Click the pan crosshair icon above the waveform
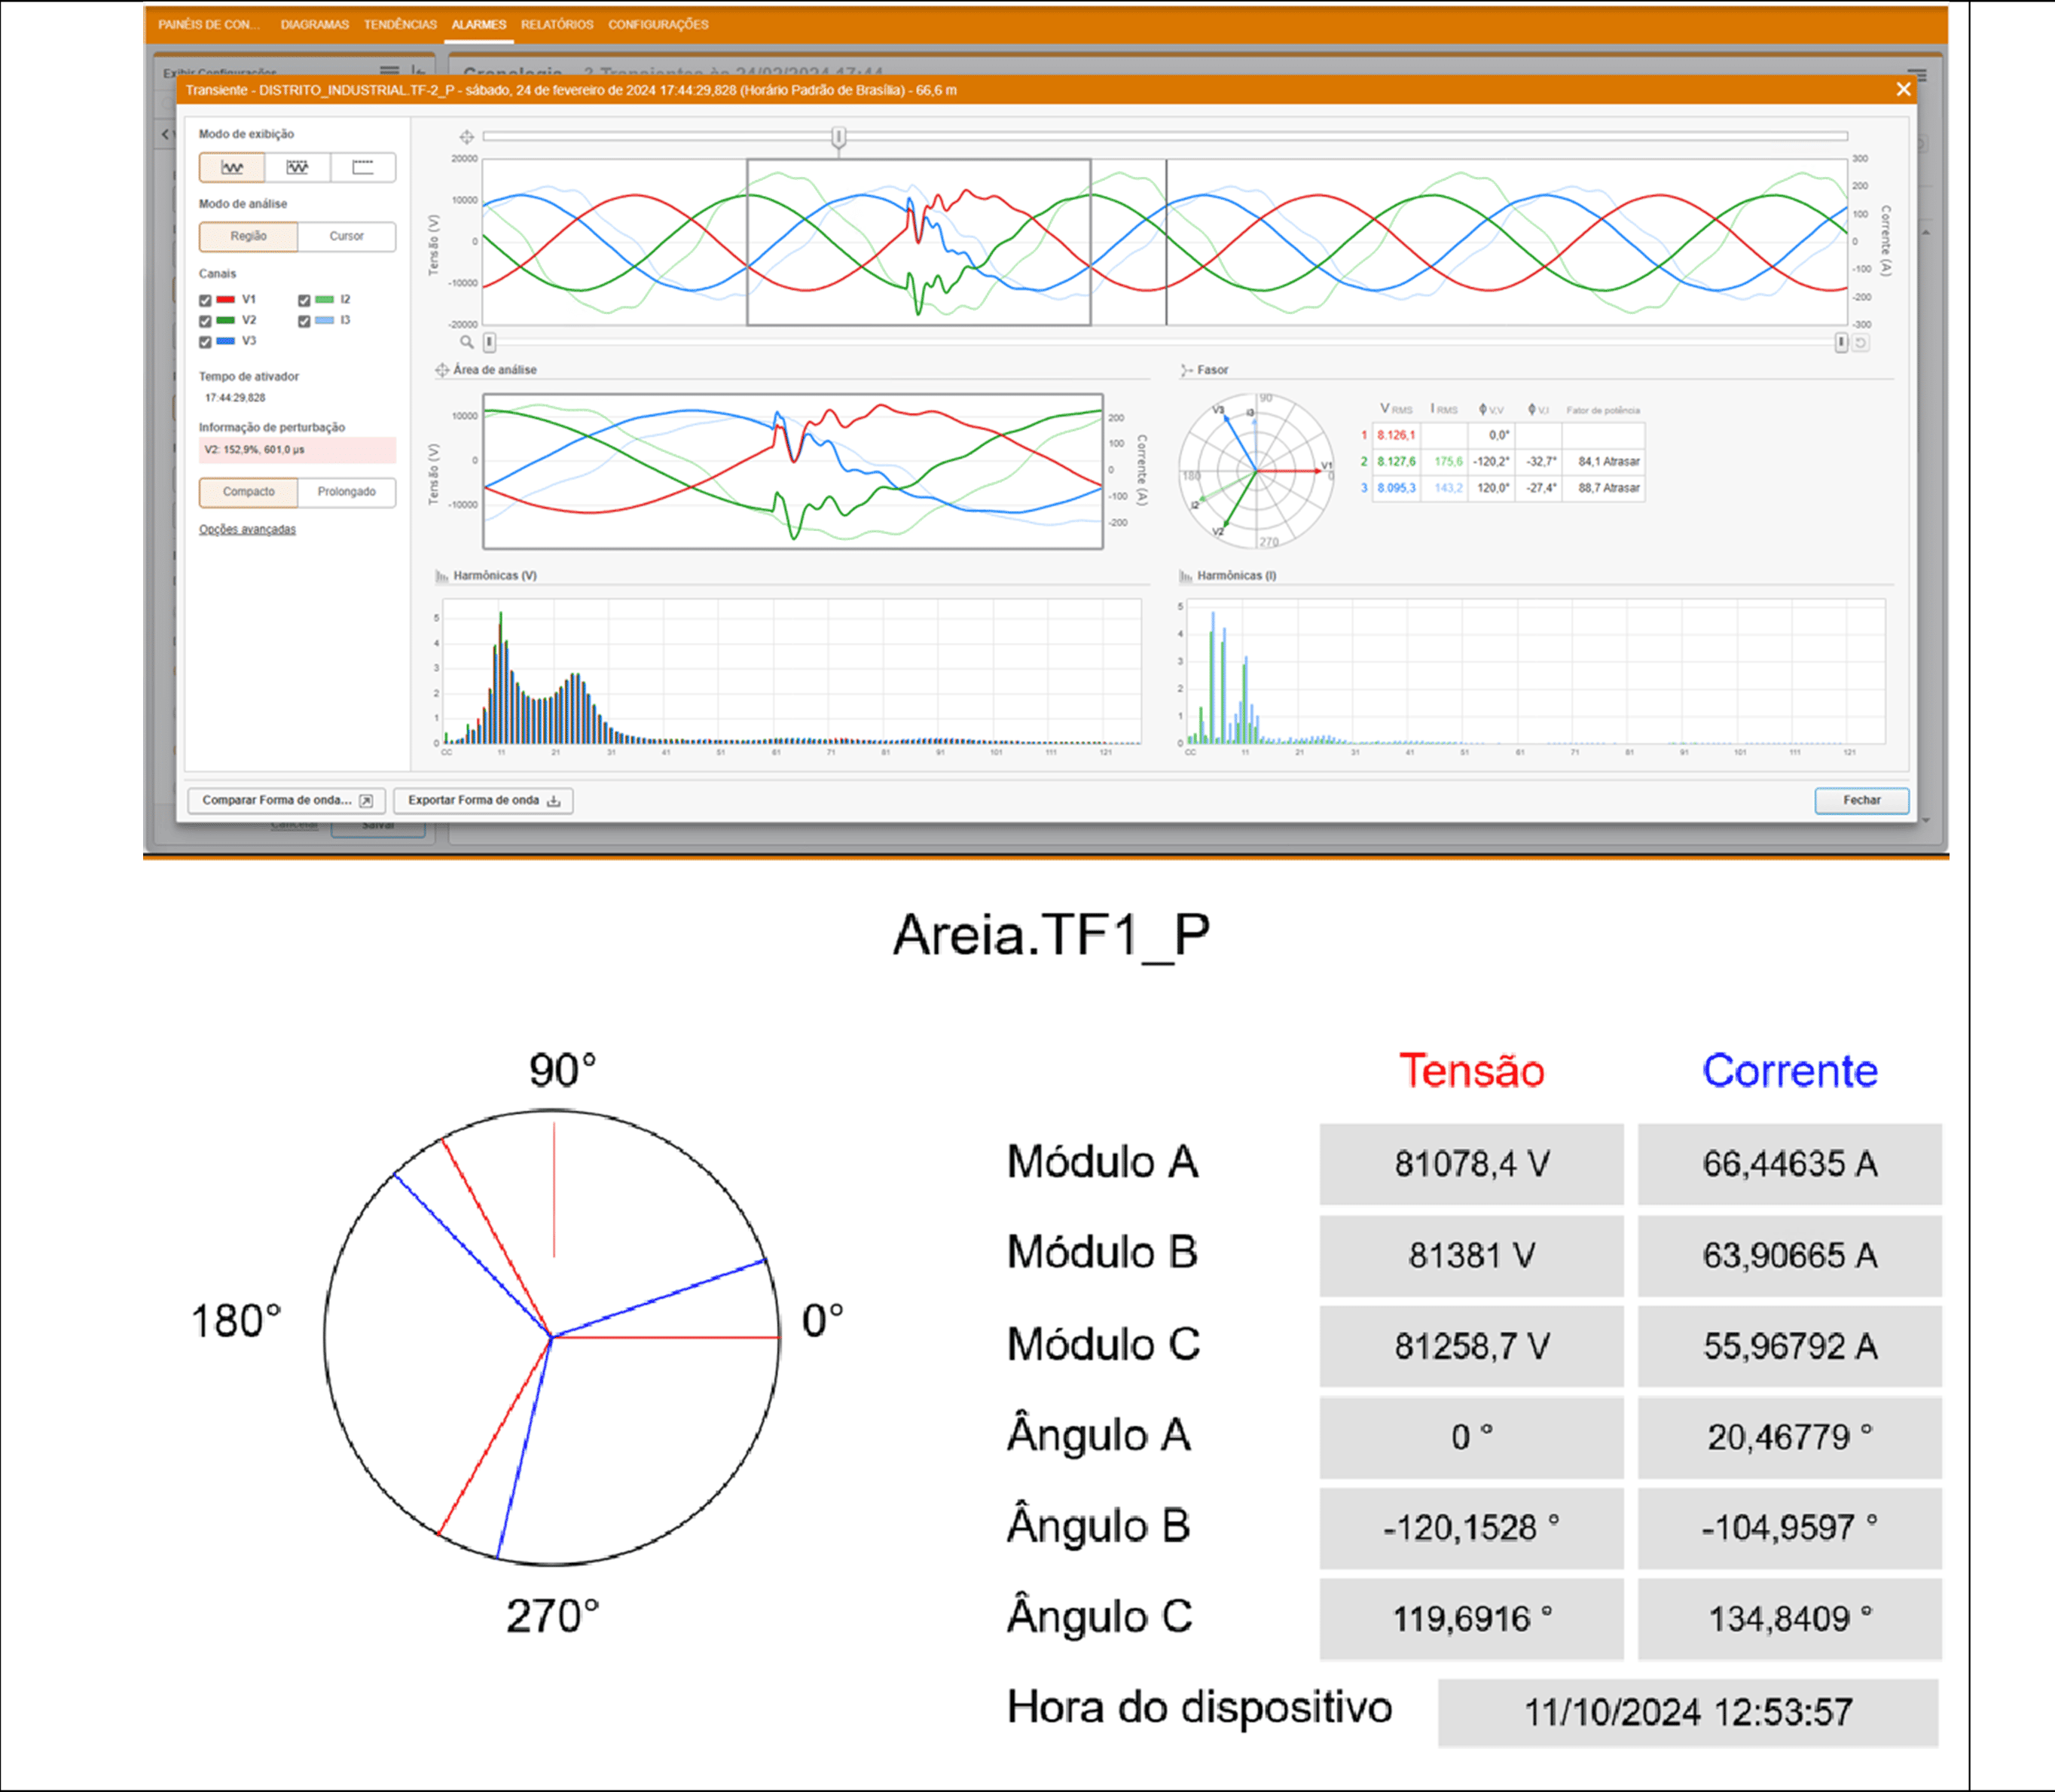The image size is (2055, 1792). [x=466, y=137]
